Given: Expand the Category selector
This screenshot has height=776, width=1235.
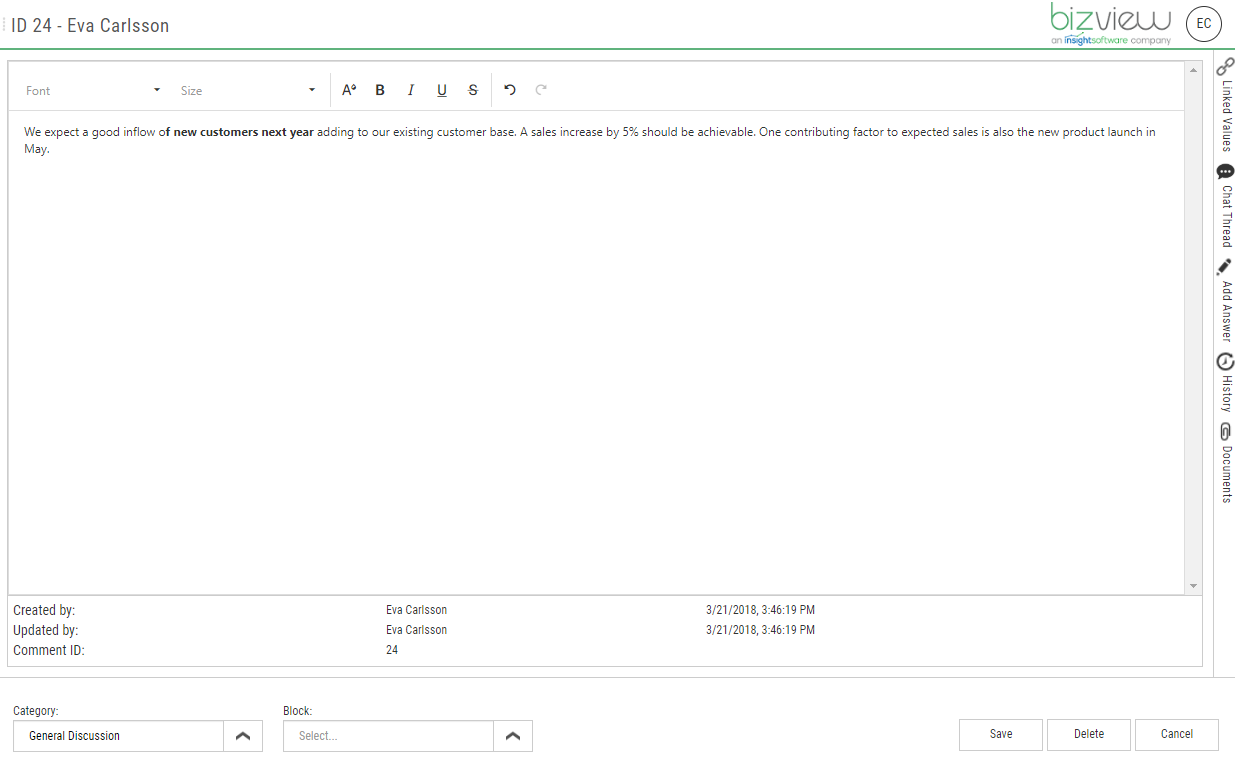Looking at the screenshot, I should (243, 735).
